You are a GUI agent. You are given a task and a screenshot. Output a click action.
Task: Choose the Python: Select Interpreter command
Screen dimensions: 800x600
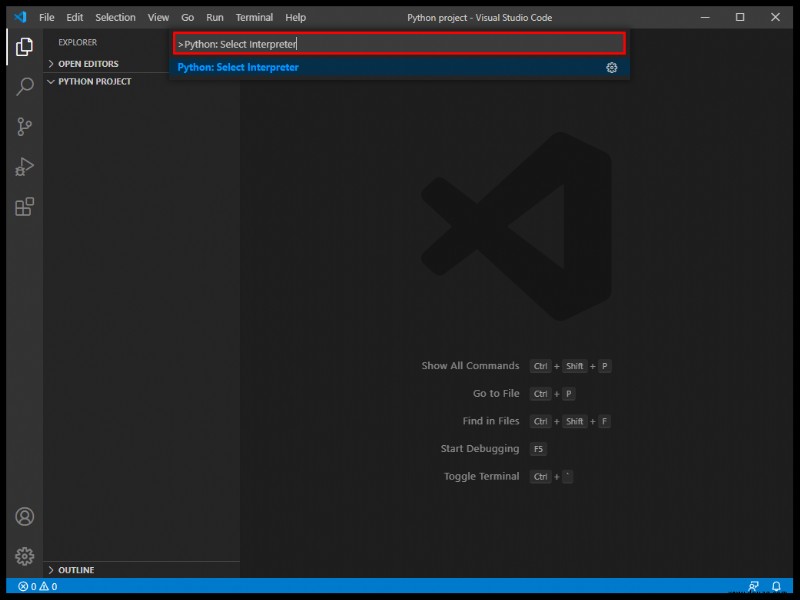399,67
